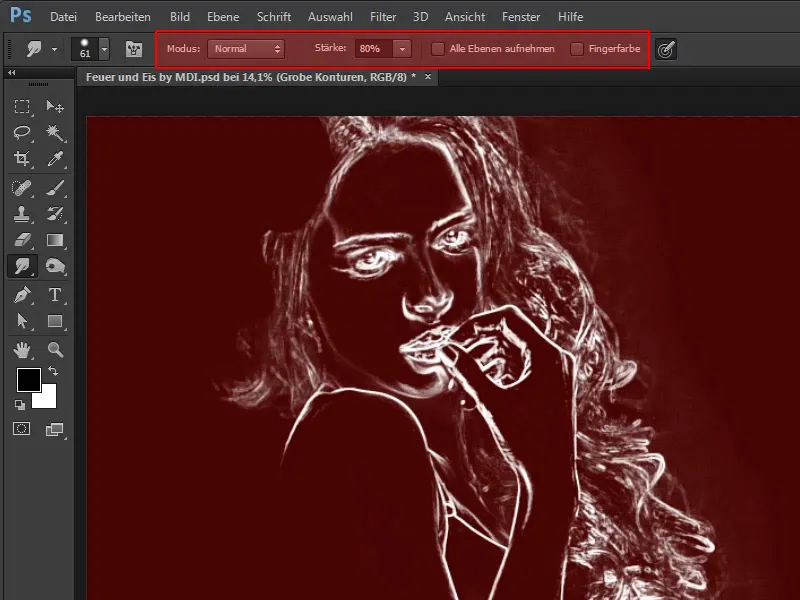800x600 pixels.
Task: Open the Datei menu
Action: 63,17
